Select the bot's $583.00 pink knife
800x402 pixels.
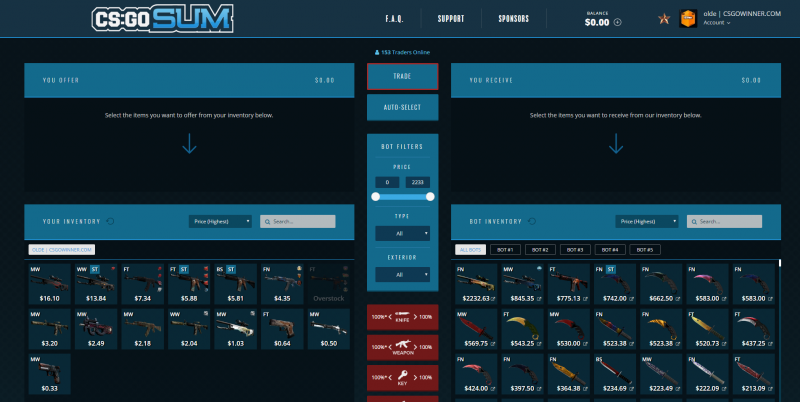click(707, 284)
